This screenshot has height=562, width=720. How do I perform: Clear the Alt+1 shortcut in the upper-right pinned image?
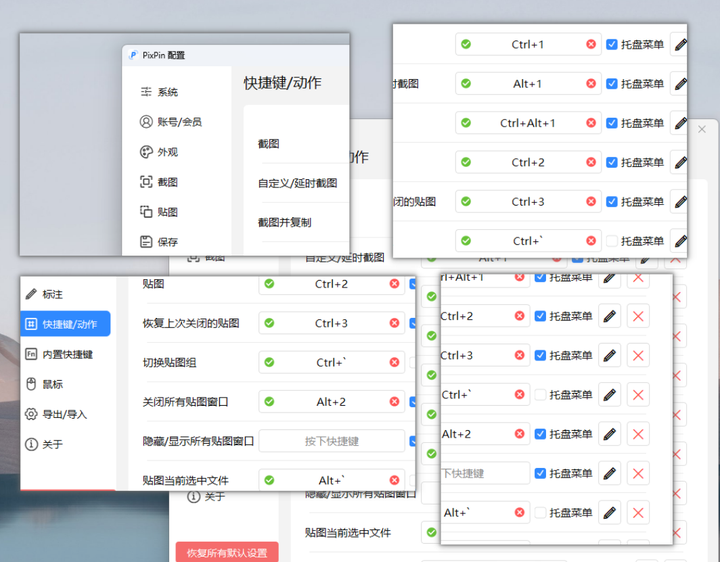click(x=591, y=84)
